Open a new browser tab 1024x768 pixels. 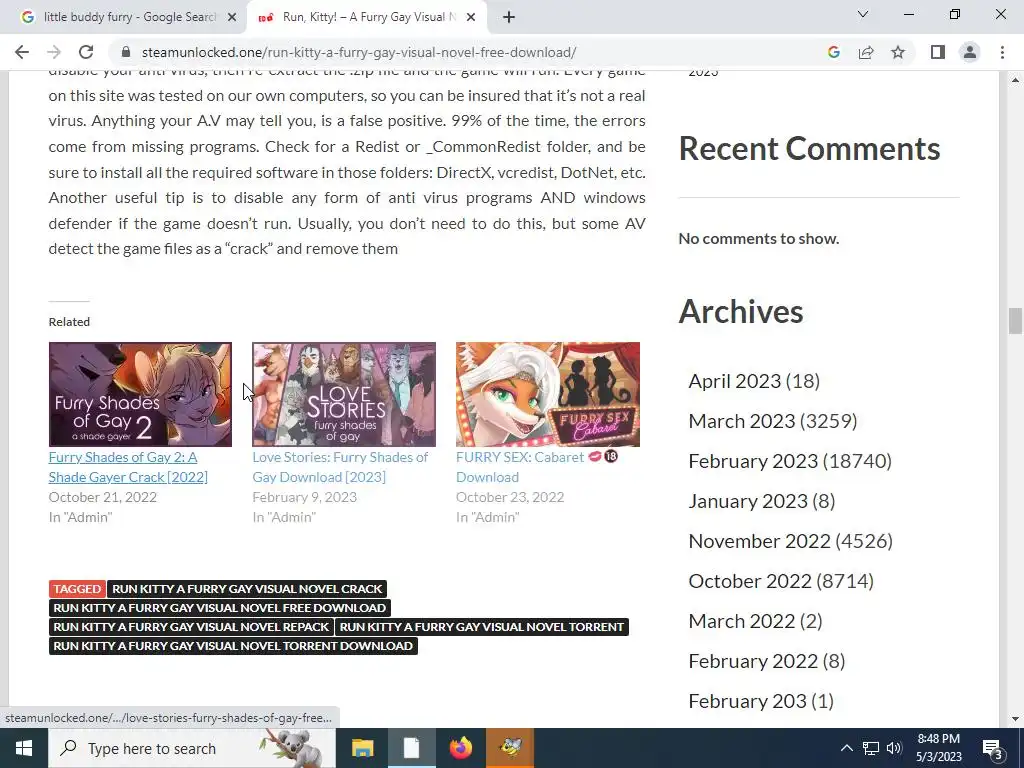[x=509, y=18]
